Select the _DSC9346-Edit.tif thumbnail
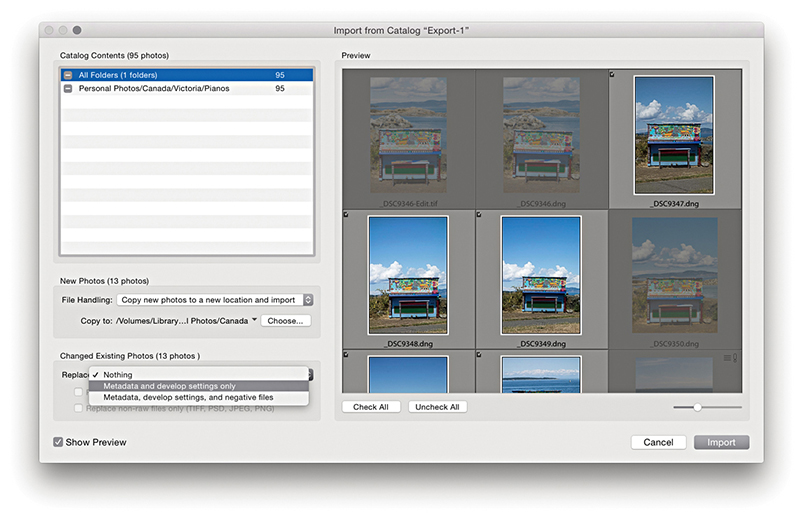This screenshot has width=803, height=519. [407, 133]
